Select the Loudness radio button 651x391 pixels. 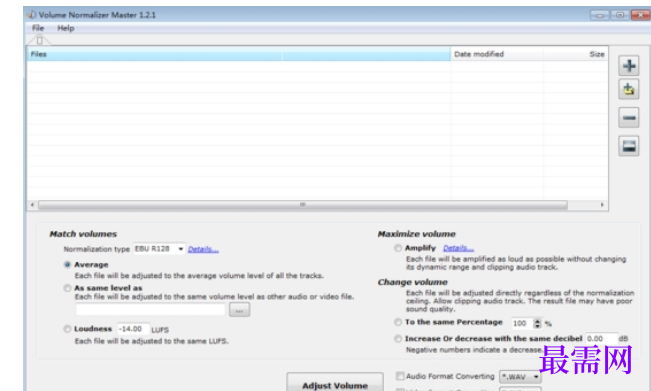pos(67,329)
